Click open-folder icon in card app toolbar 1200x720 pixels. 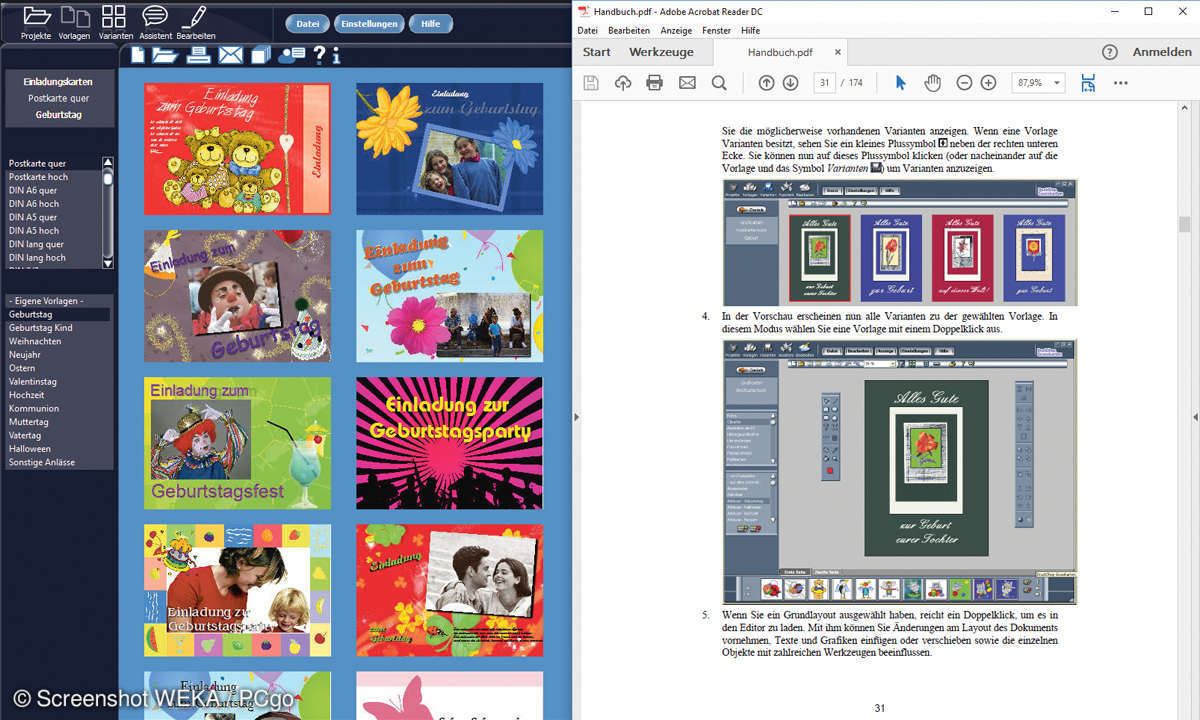point(164,56)
